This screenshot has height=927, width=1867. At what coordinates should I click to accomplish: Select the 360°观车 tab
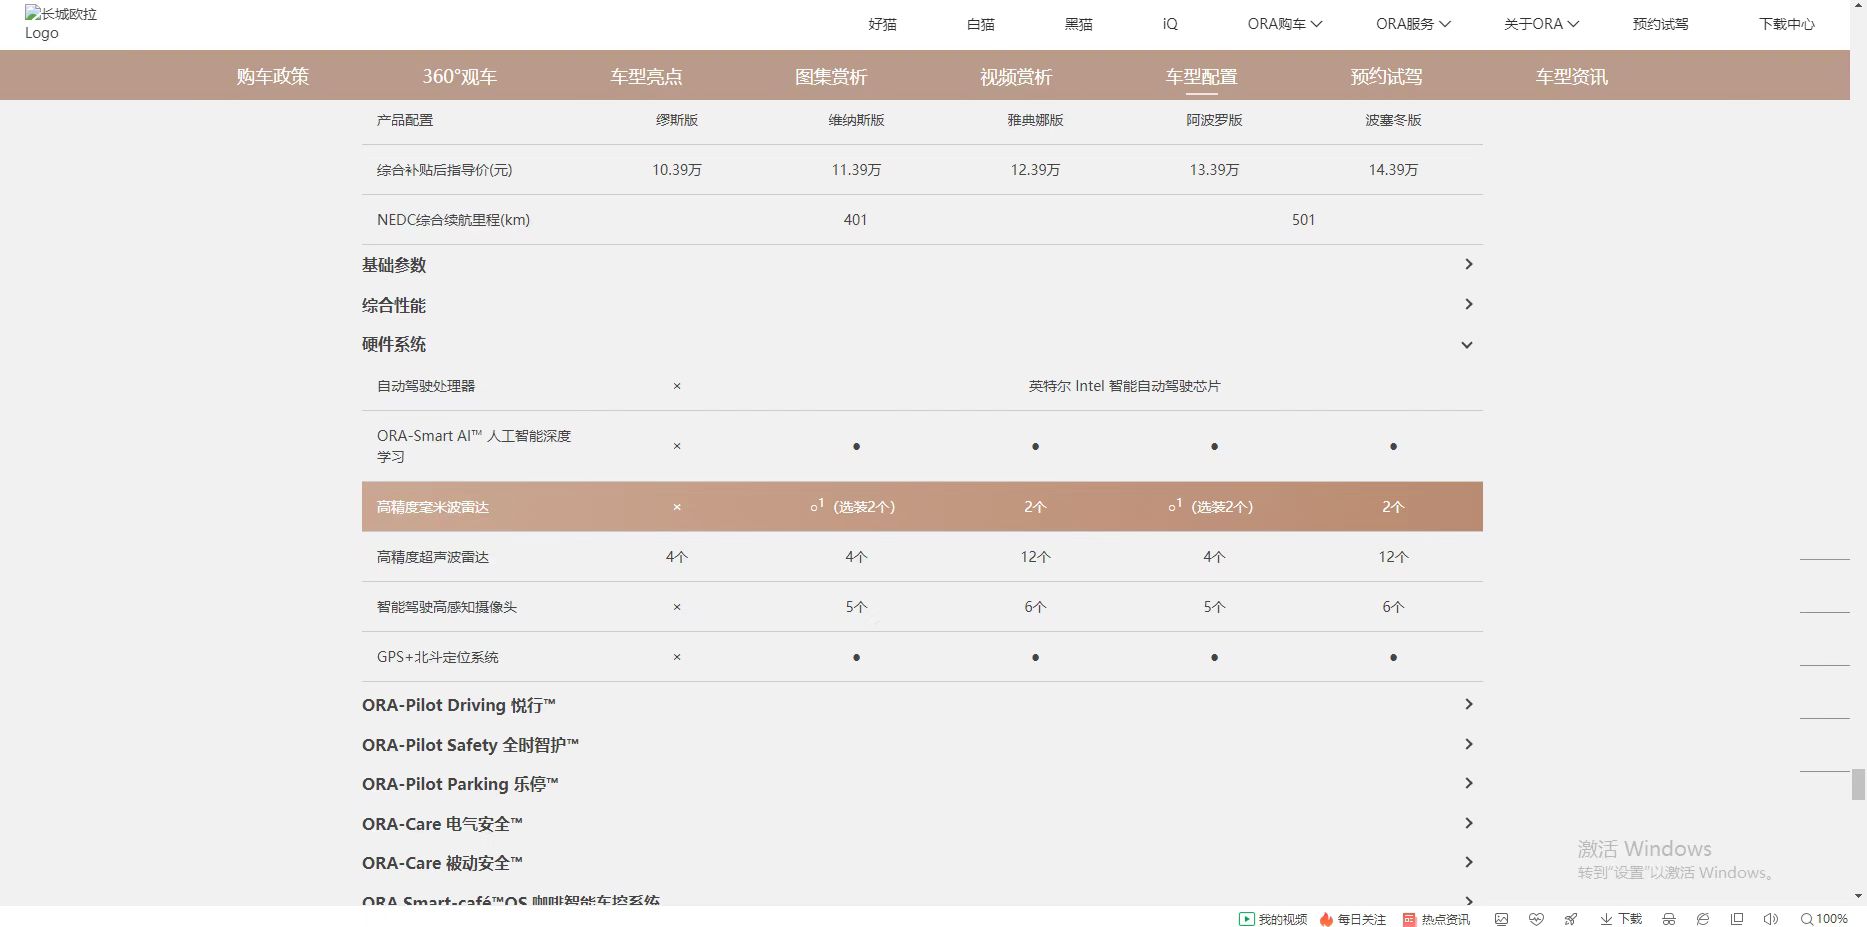pyautogui.click(x=459, y=77)
